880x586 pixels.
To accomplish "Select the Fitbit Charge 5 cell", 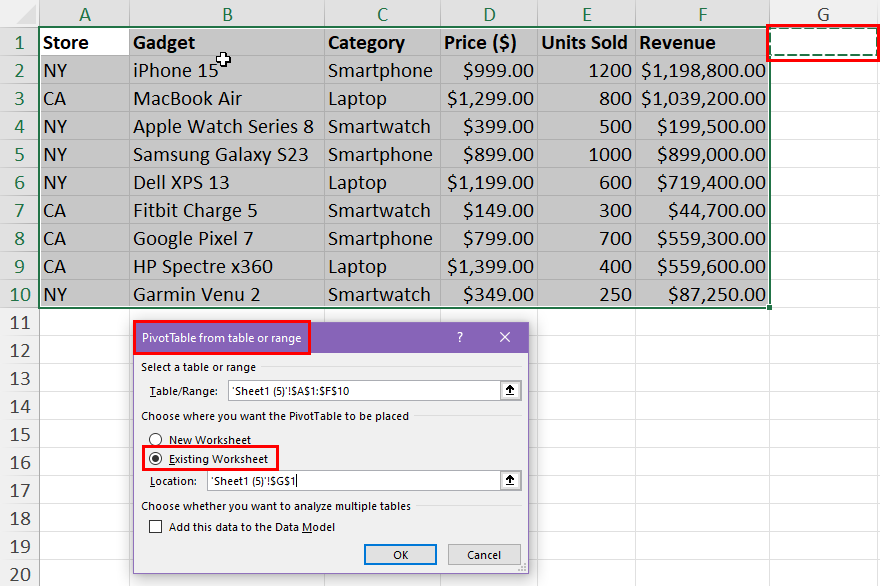I will click(x=227, y=210).
